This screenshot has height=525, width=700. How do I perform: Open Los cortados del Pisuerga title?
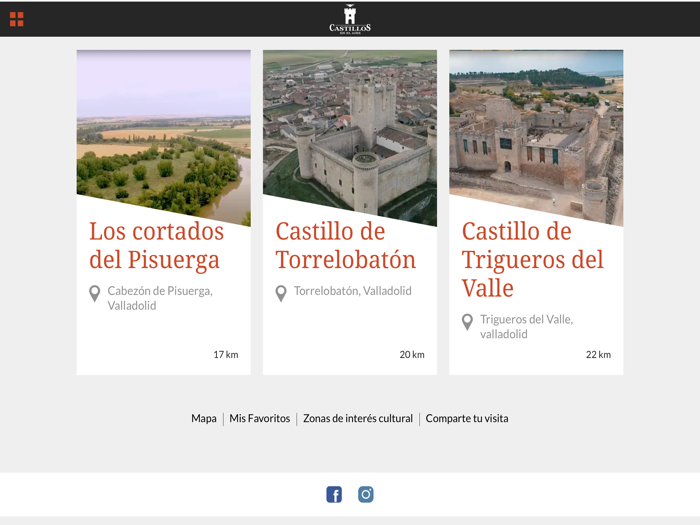point(156,246)
